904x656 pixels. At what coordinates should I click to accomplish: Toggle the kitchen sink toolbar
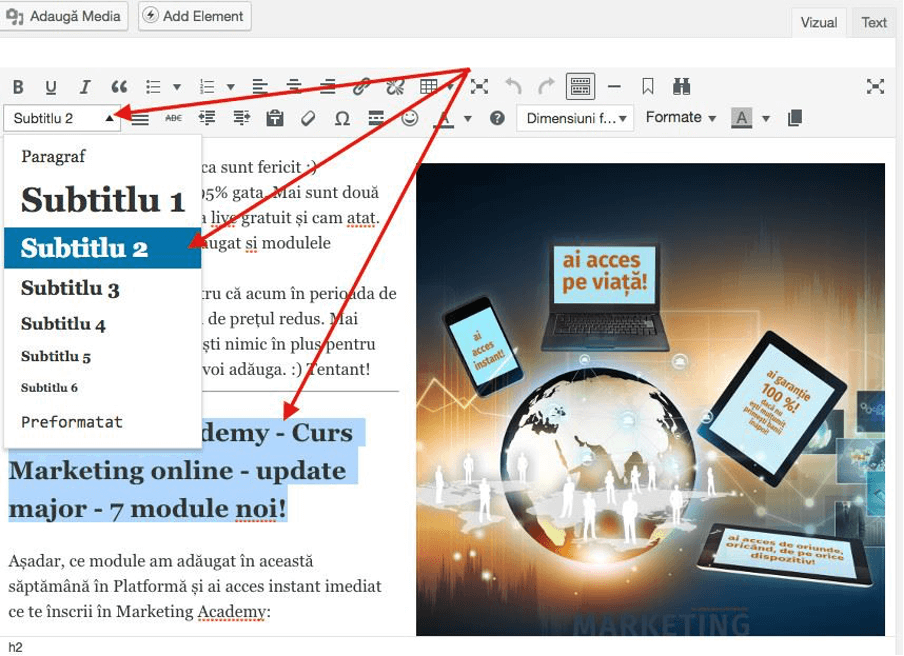tap(580, 87)
